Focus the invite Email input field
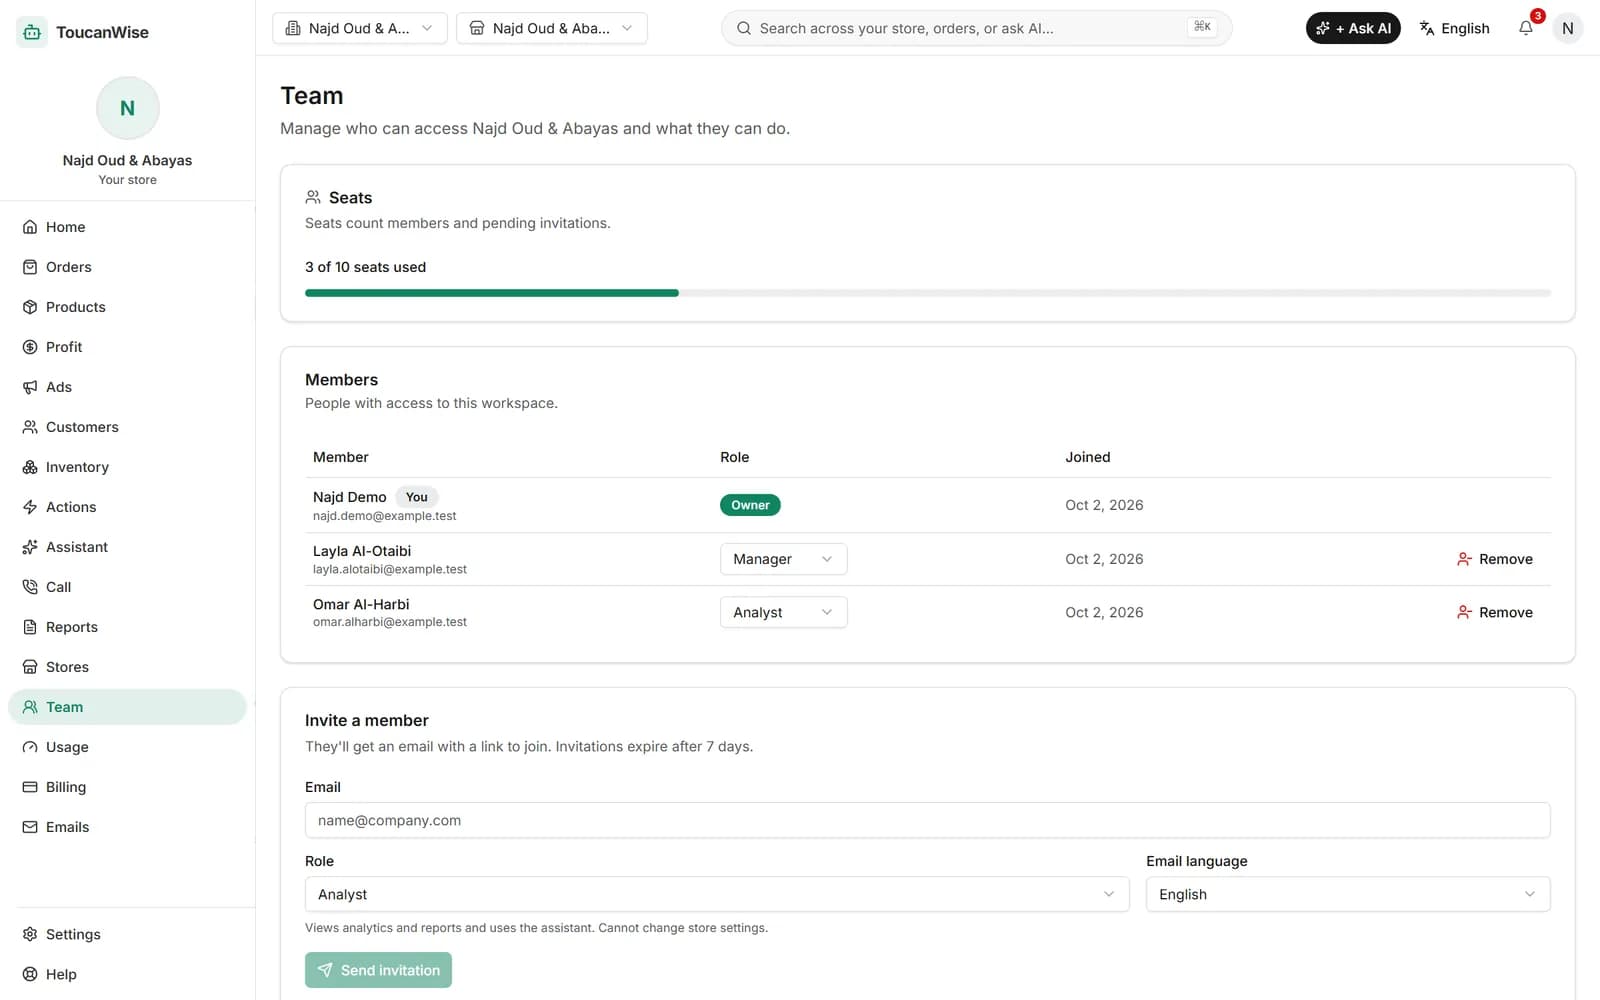Image resolution: width=1600 pixels, height=1000 pixels. pos(928,820)
